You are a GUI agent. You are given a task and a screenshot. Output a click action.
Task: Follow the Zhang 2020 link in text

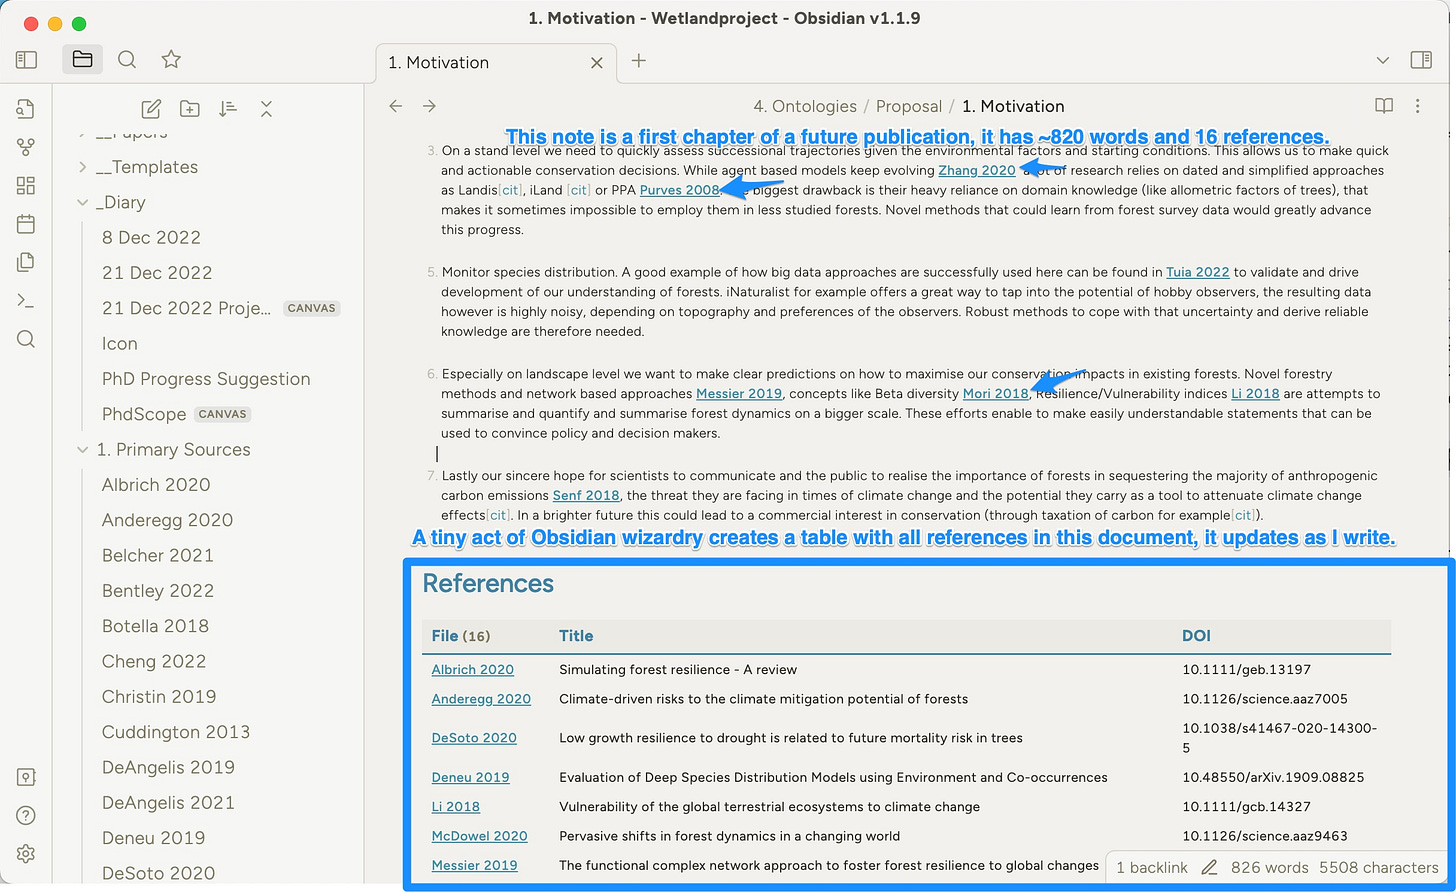point(976,170)
